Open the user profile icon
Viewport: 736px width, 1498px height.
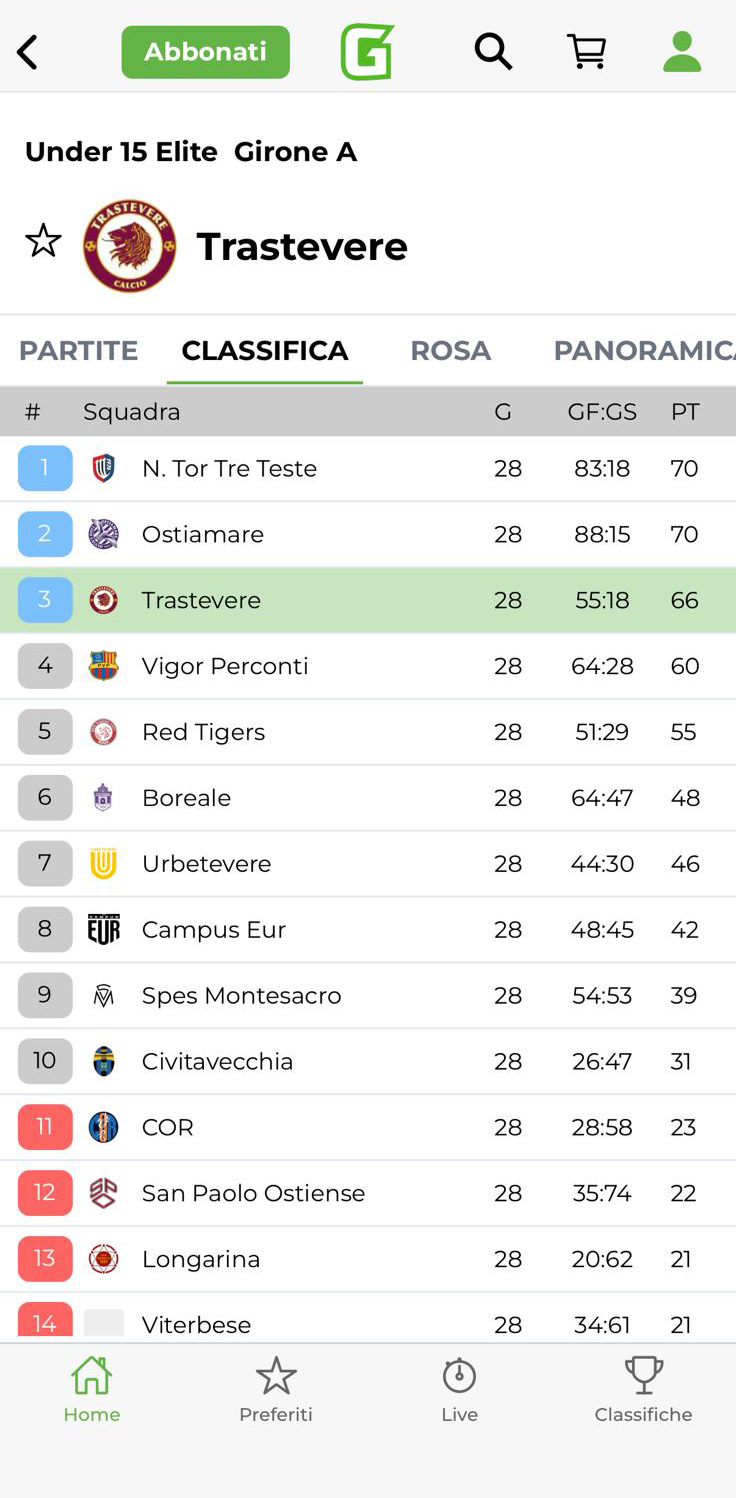pos(682,52)
